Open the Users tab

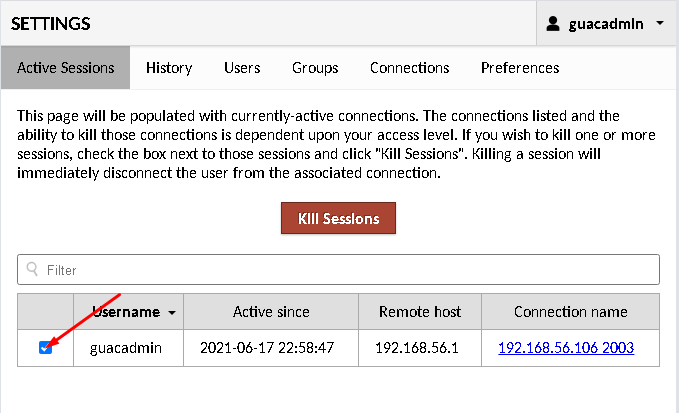(242, 68)
